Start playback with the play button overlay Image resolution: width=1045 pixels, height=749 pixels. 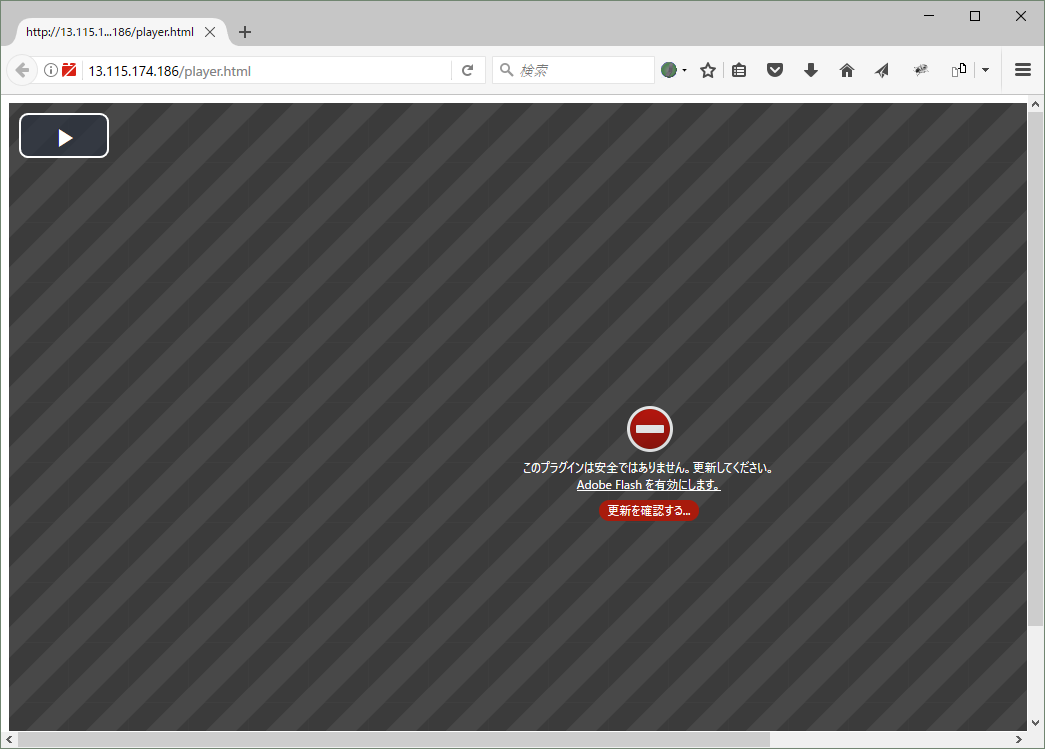63,135
